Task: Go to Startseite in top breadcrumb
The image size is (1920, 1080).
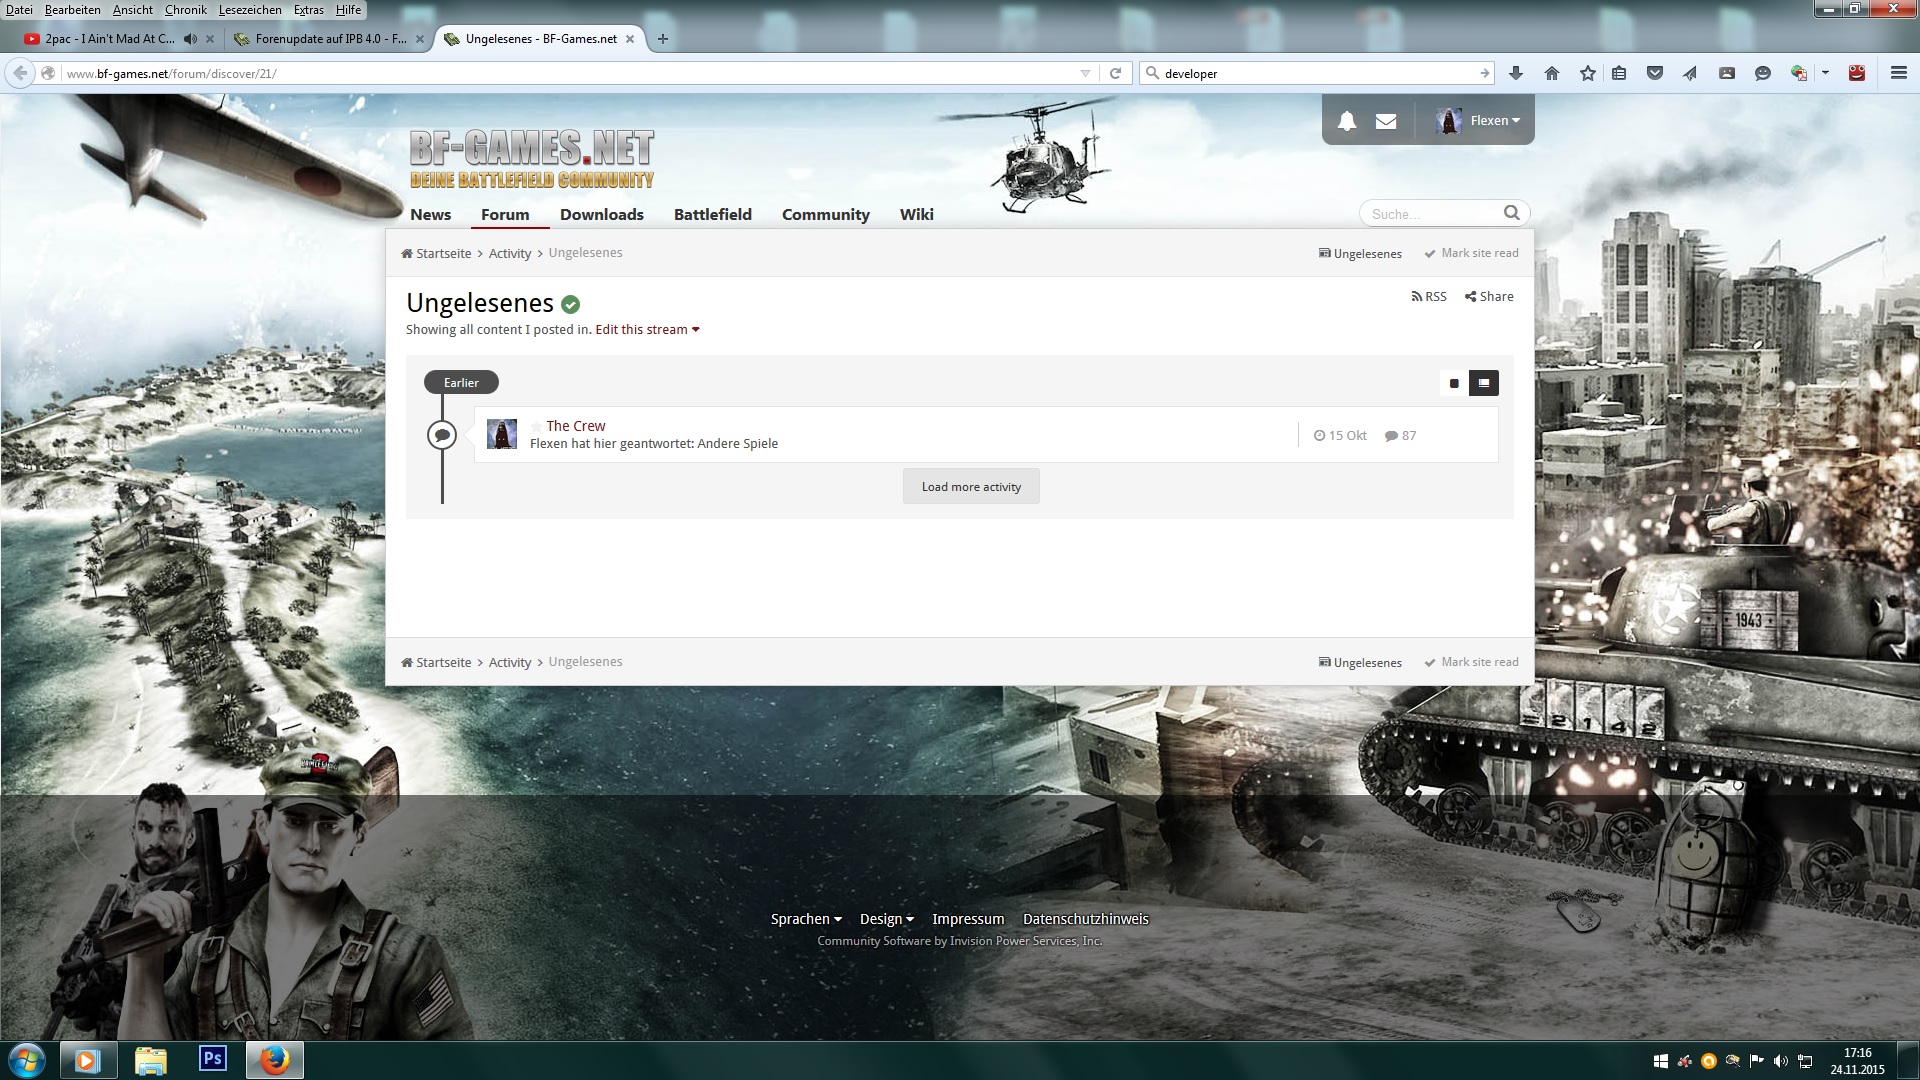Action: (436, 253)
